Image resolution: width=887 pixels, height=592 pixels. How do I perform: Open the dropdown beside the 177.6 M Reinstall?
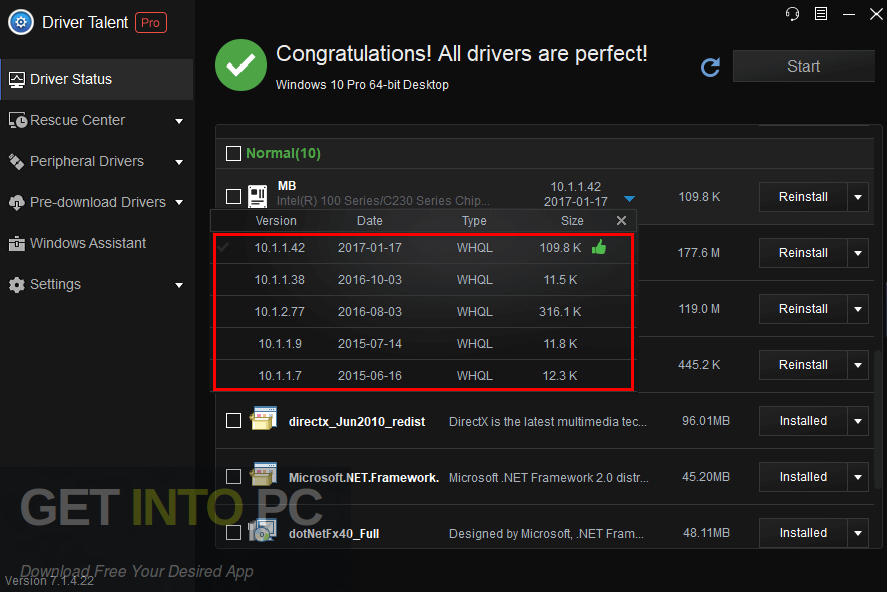click(x=858, y=253)
